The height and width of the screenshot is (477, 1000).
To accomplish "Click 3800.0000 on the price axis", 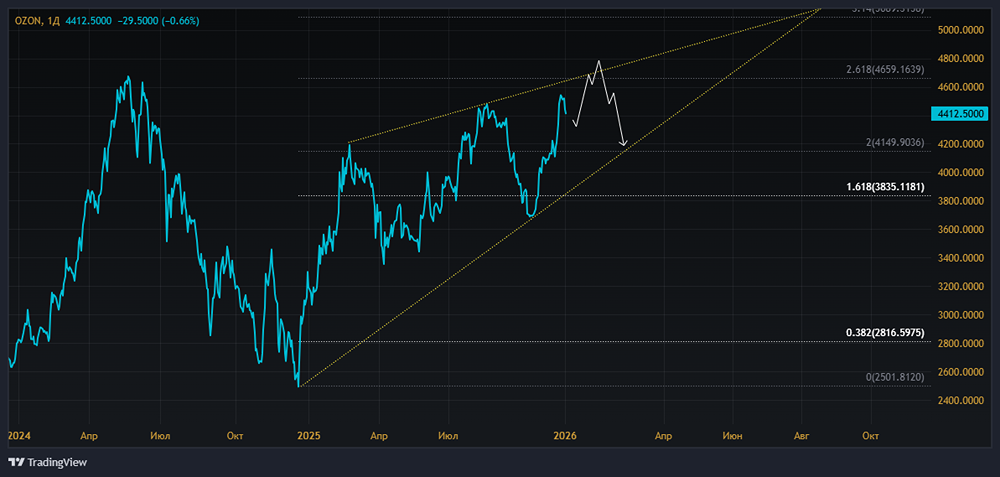I will [x=960, y=201].
